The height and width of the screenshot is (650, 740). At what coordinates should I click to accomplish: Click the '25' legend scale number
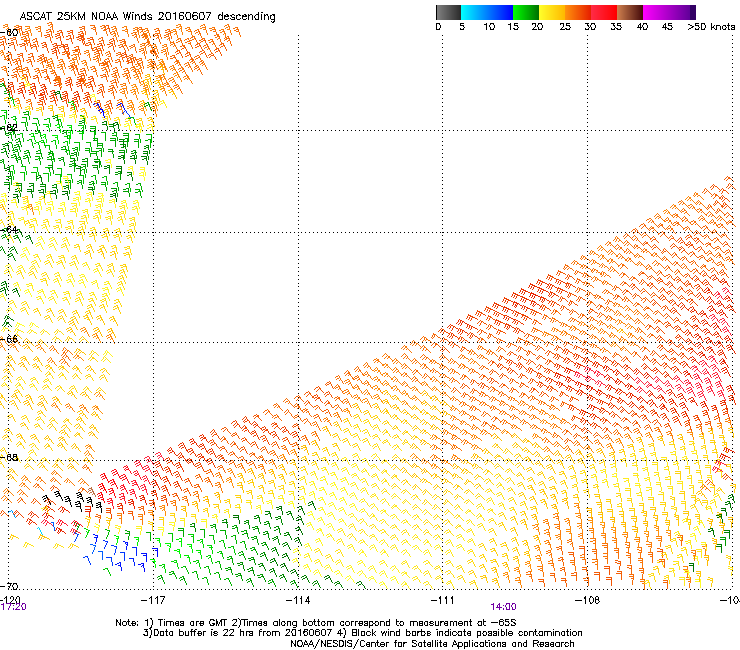tap(565, 27)
